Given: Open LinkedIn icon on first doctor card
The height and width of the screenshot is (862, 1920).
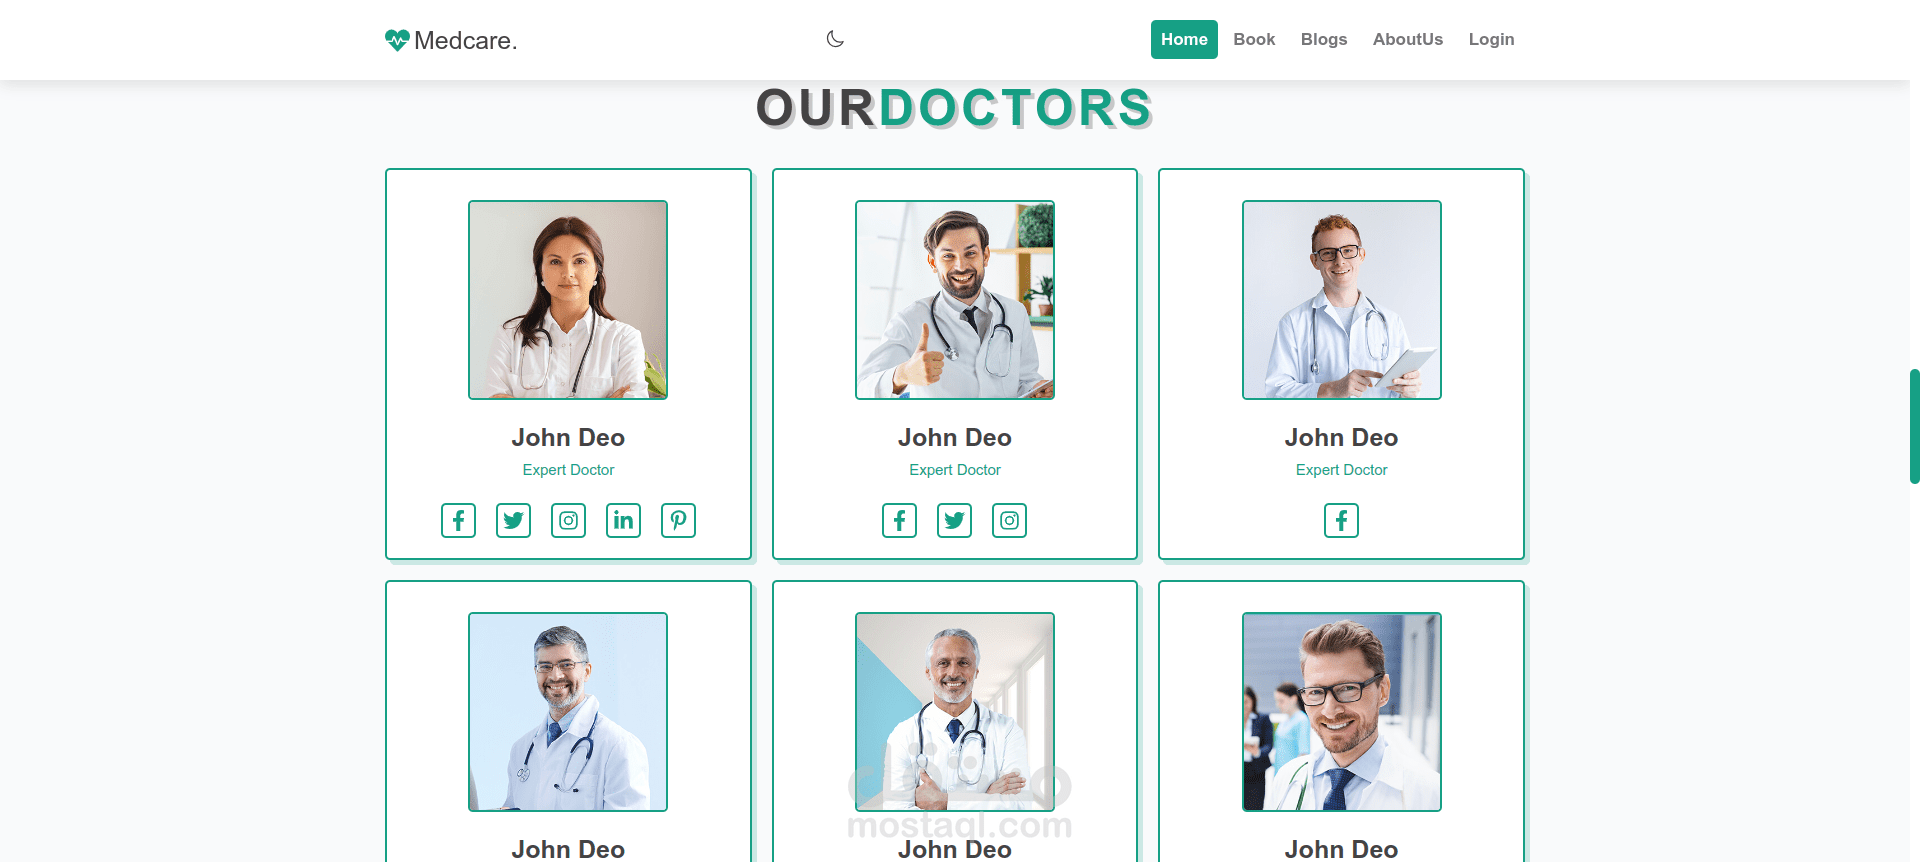Looking at the screenshot, I should [x=623, y=520].
